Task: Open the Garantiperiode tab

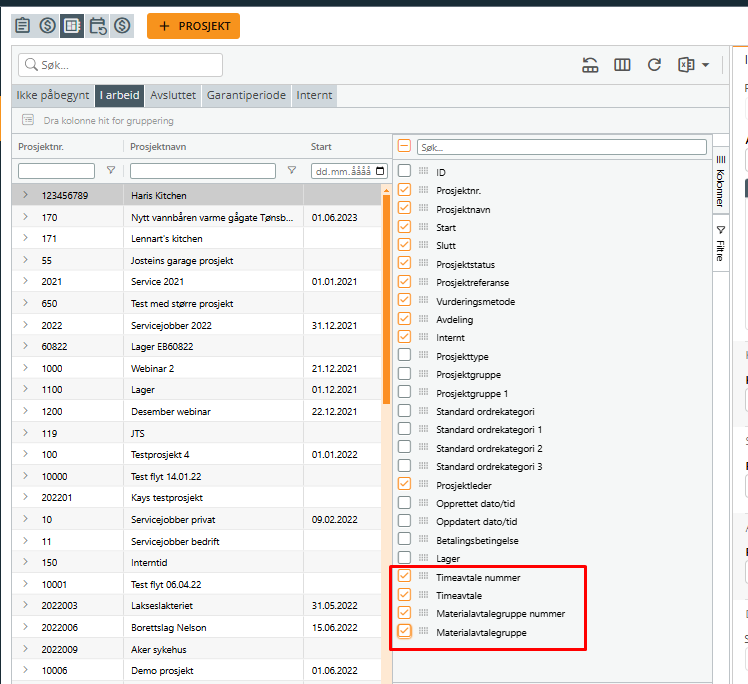Action: [x=246, y=95]
